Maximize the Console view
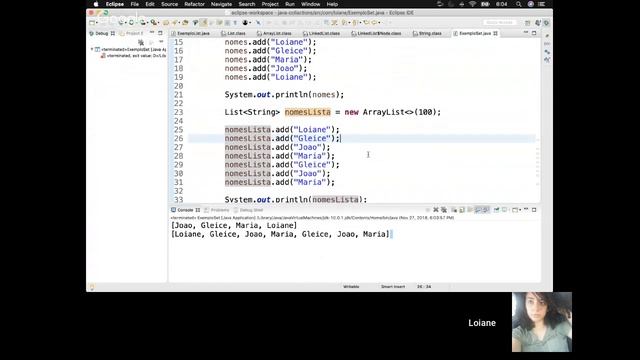 pos(534,210)
